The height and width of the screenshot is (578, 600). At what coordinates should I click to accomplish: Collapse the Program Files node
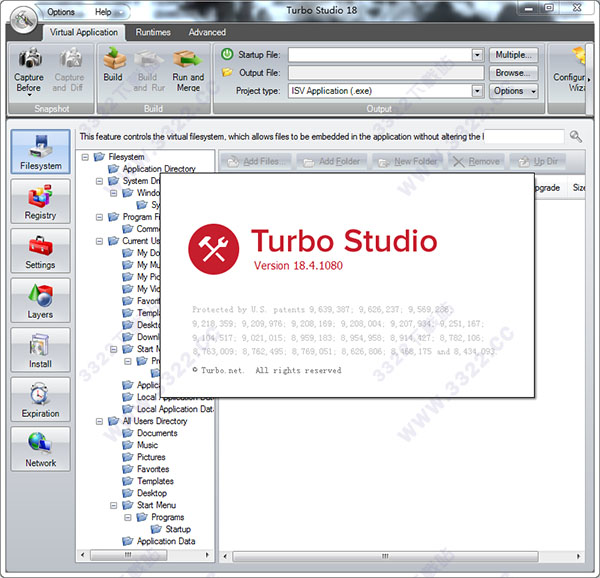(x=99, y=217)
